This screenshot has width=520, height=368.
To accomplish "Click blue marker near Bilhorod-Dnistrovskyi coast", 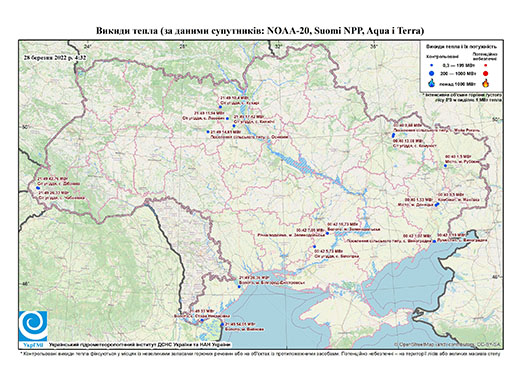I will pyautogui.click(x=239, y=286).
